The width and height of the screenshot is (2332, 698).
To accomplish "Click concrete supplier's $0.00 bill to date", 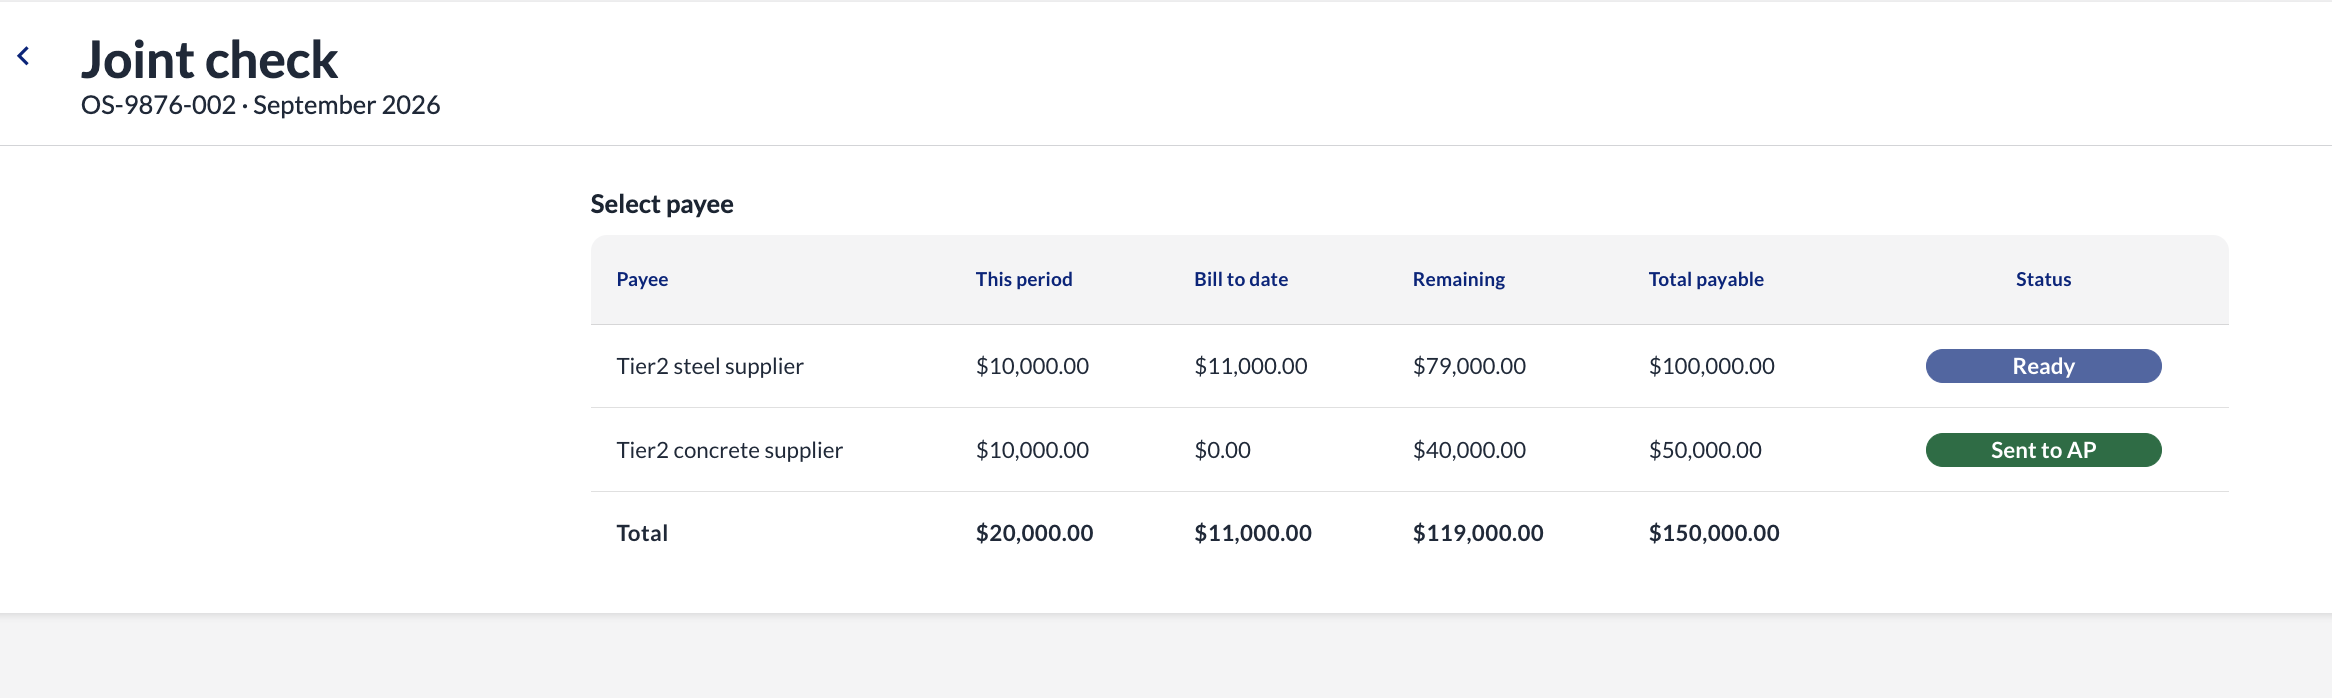I will click(x=1222, y=450).
